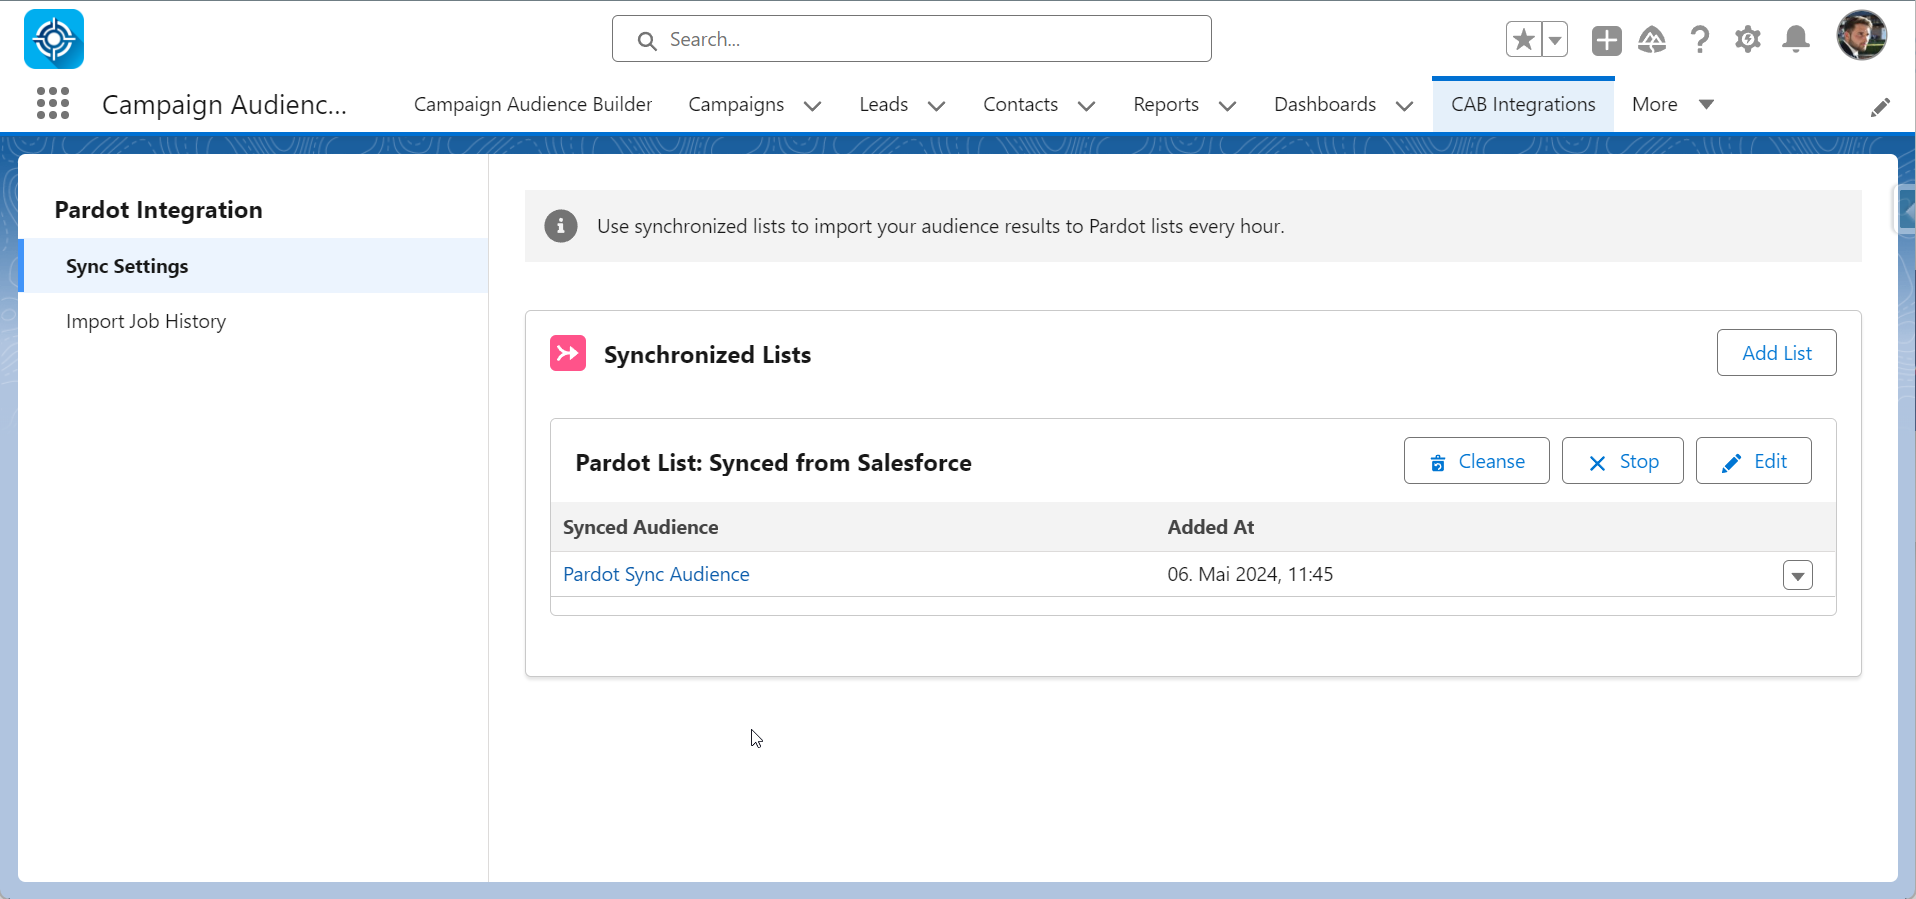Expand the Leads tab chevron
This screenshot has height=899, width=1916.
point(937,105)
